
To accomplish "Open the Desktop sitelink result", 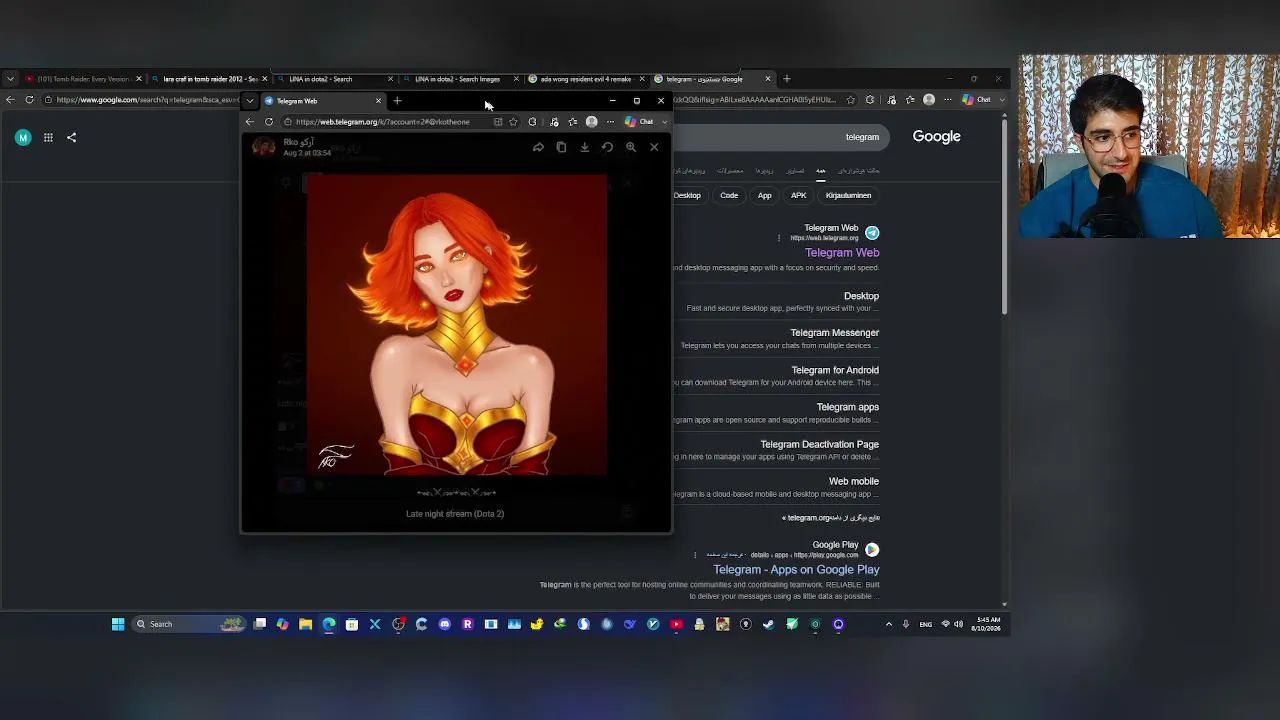I will tap(861, 296).
